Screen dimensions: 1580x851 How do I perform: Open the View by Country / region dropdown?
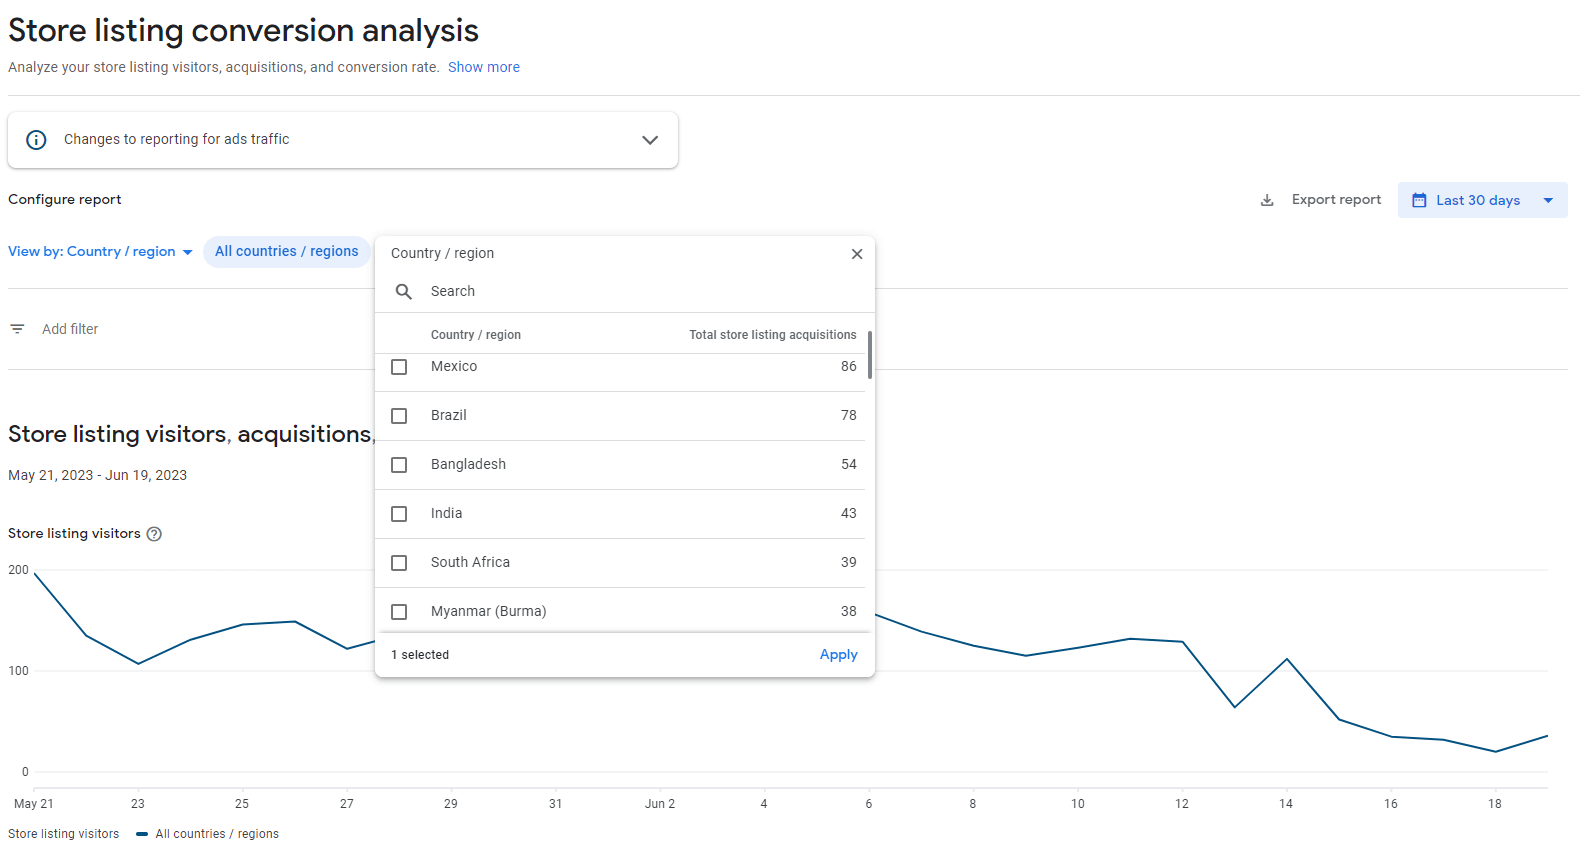pos(100,252)
